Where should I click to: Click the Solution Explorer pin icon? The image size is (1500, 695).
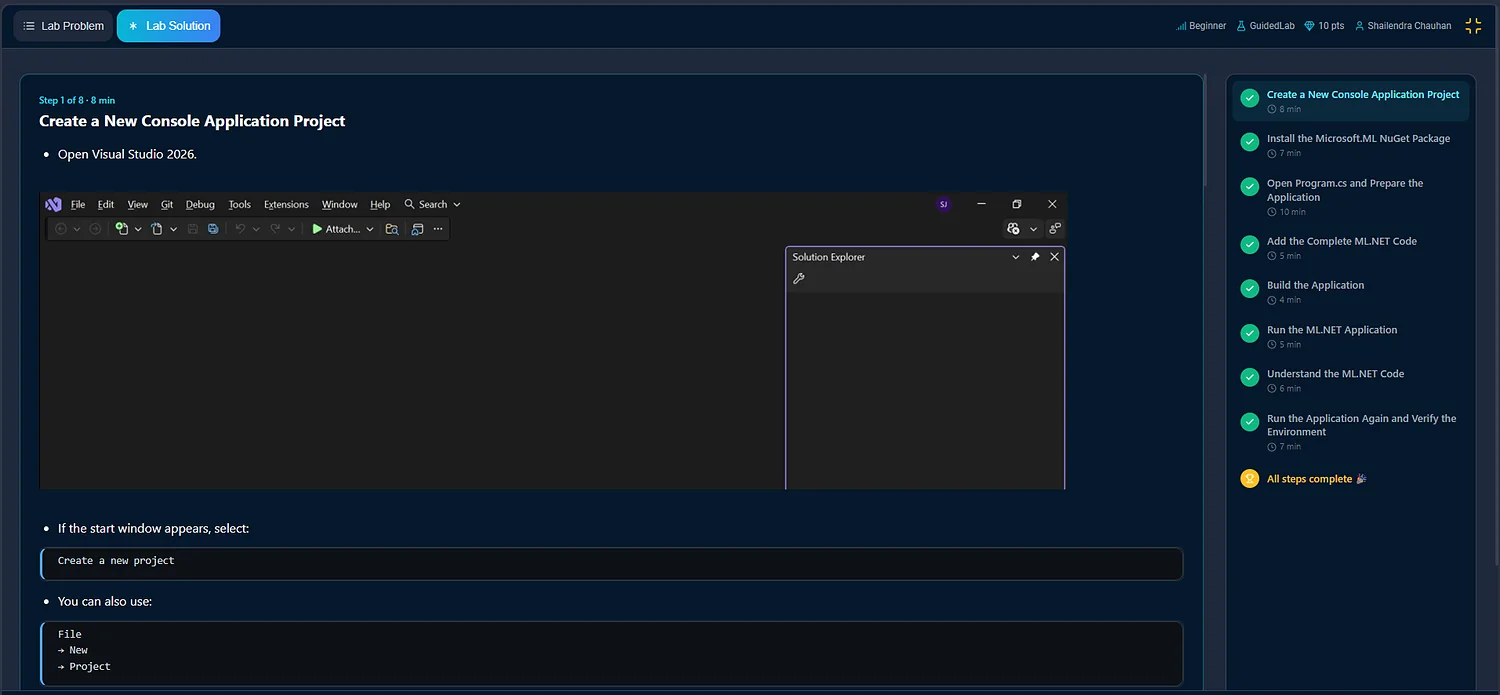[x=1035, y=257]
